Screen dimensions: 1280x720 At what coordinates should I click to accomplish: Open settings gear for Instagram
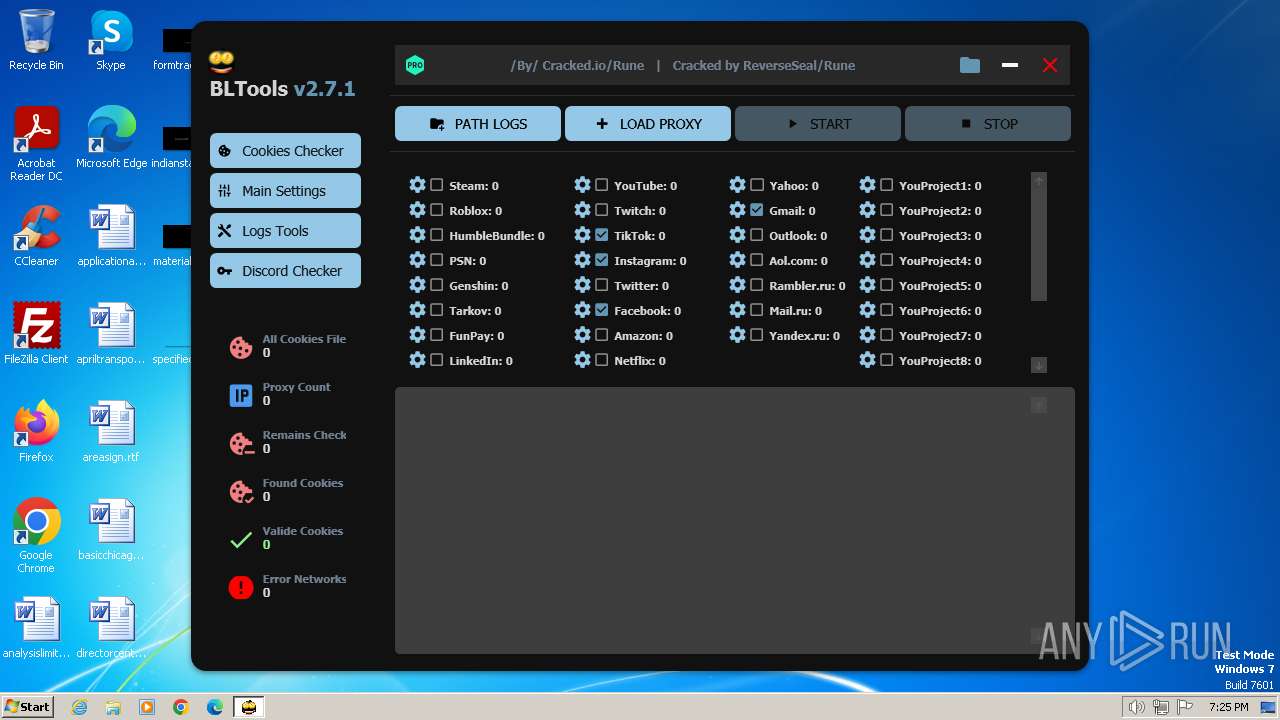click(x=583, y=260)
